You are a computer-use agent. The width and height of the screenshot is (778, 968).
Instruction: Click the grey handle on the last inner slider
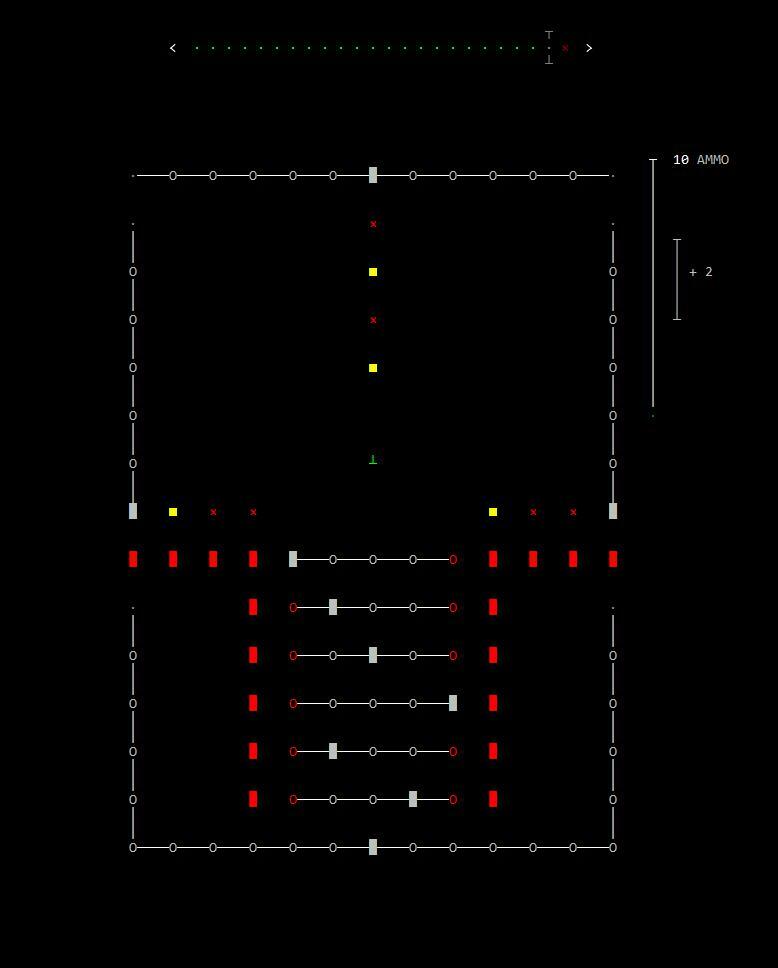click(x=413, y=799)
